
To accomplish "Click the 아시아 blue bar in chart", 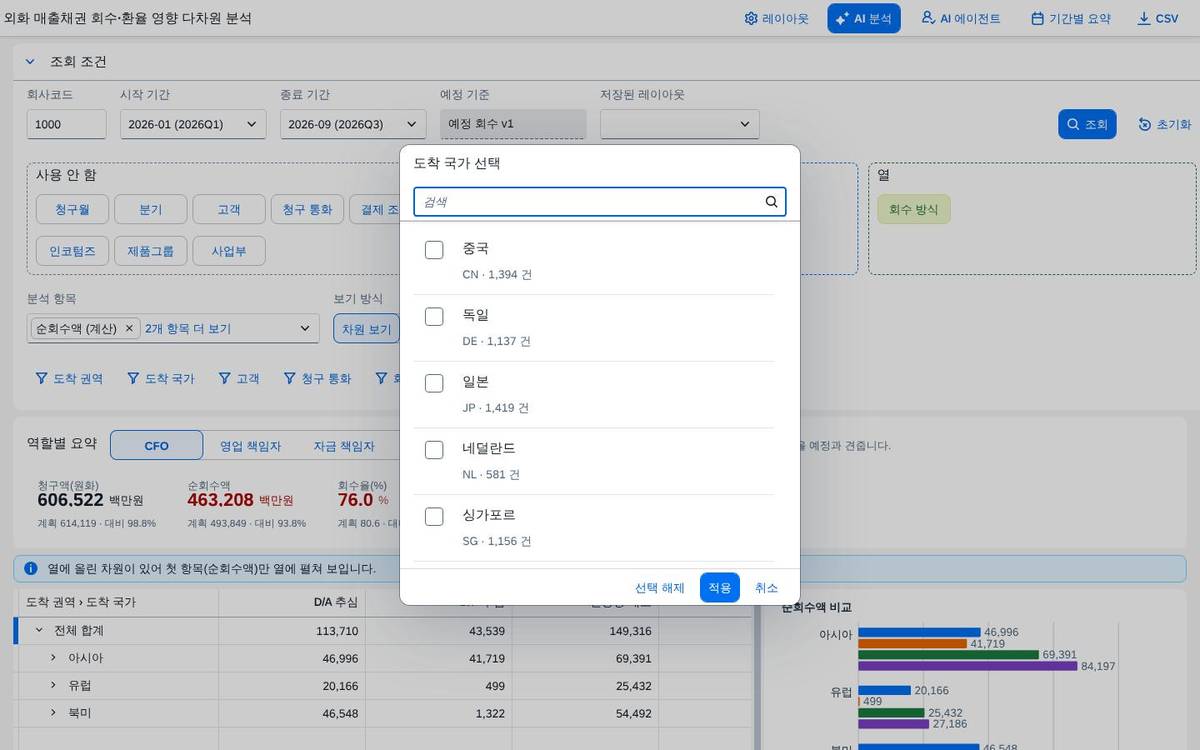I will tap(919, 632).
